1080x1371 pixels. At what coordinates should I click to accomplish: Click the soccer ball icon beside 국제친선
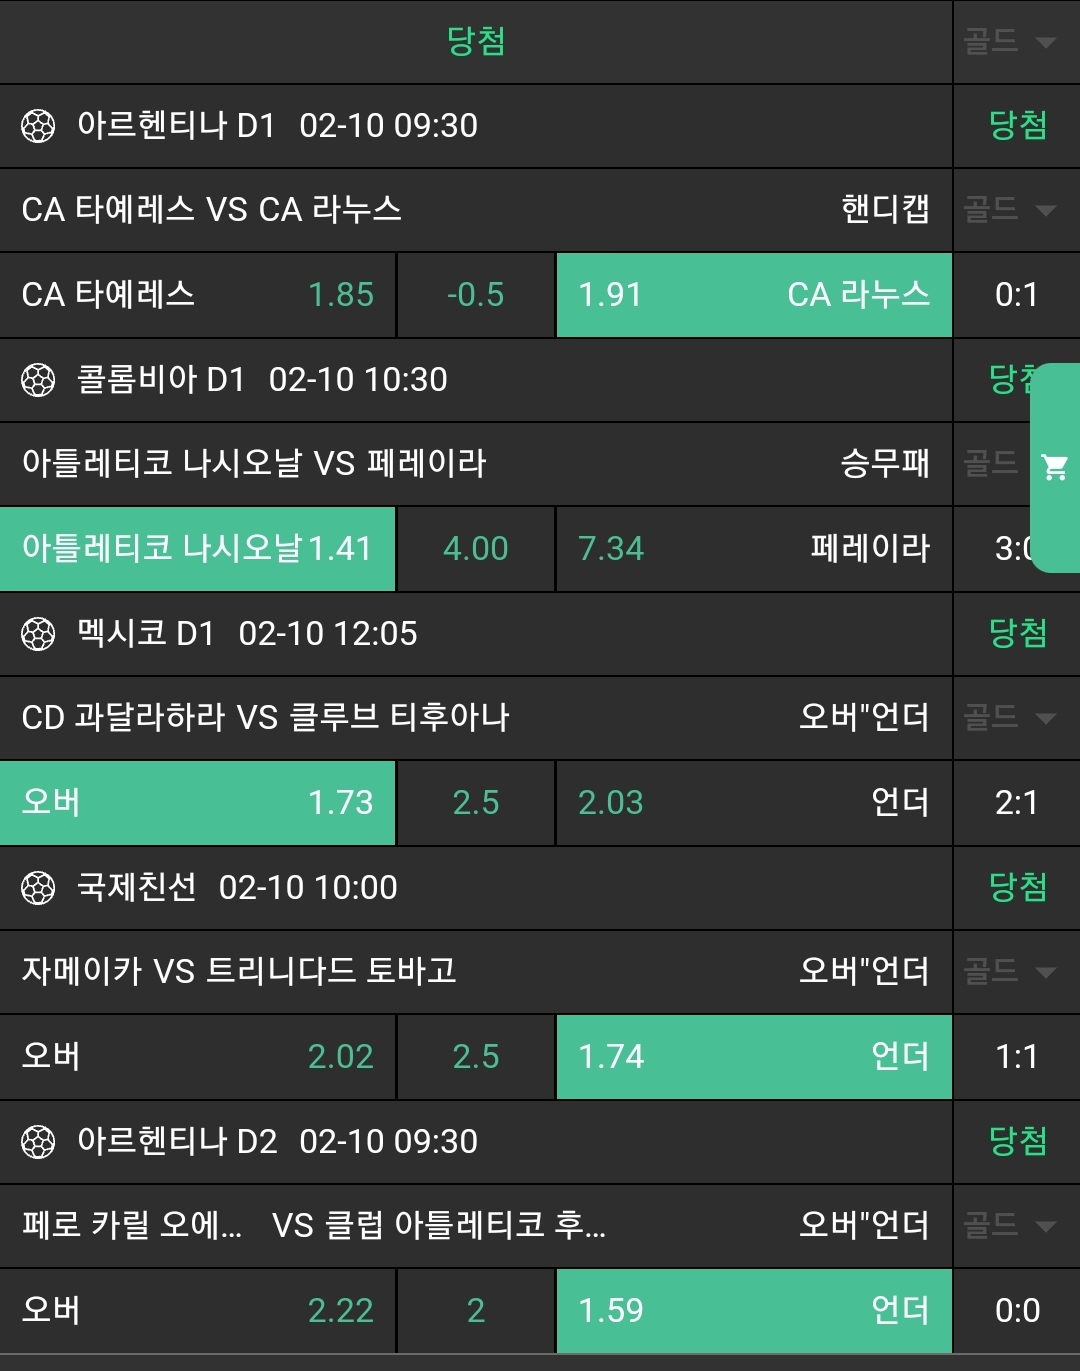tap(38, 888)
